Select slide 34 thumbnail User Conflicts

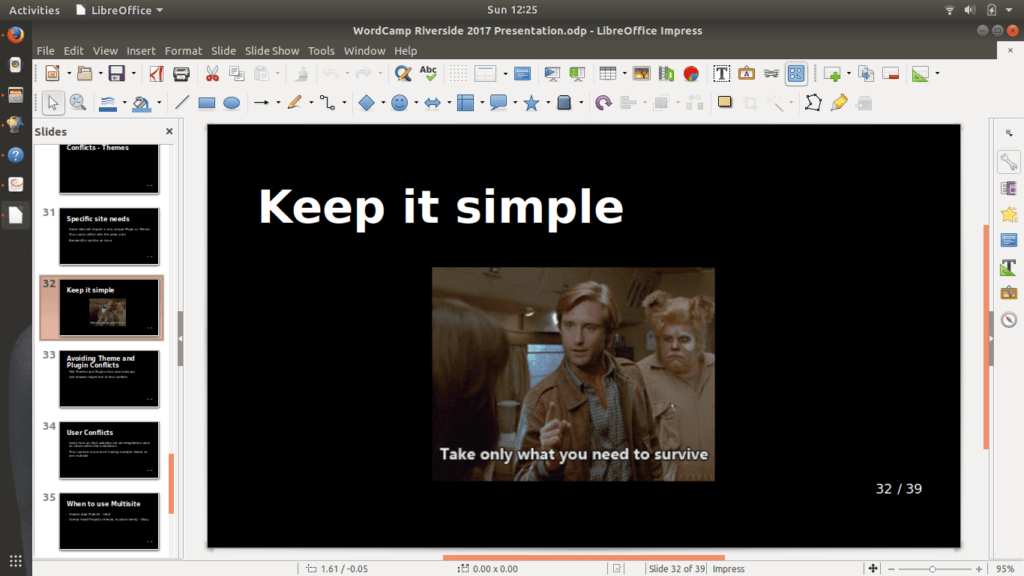109,450
